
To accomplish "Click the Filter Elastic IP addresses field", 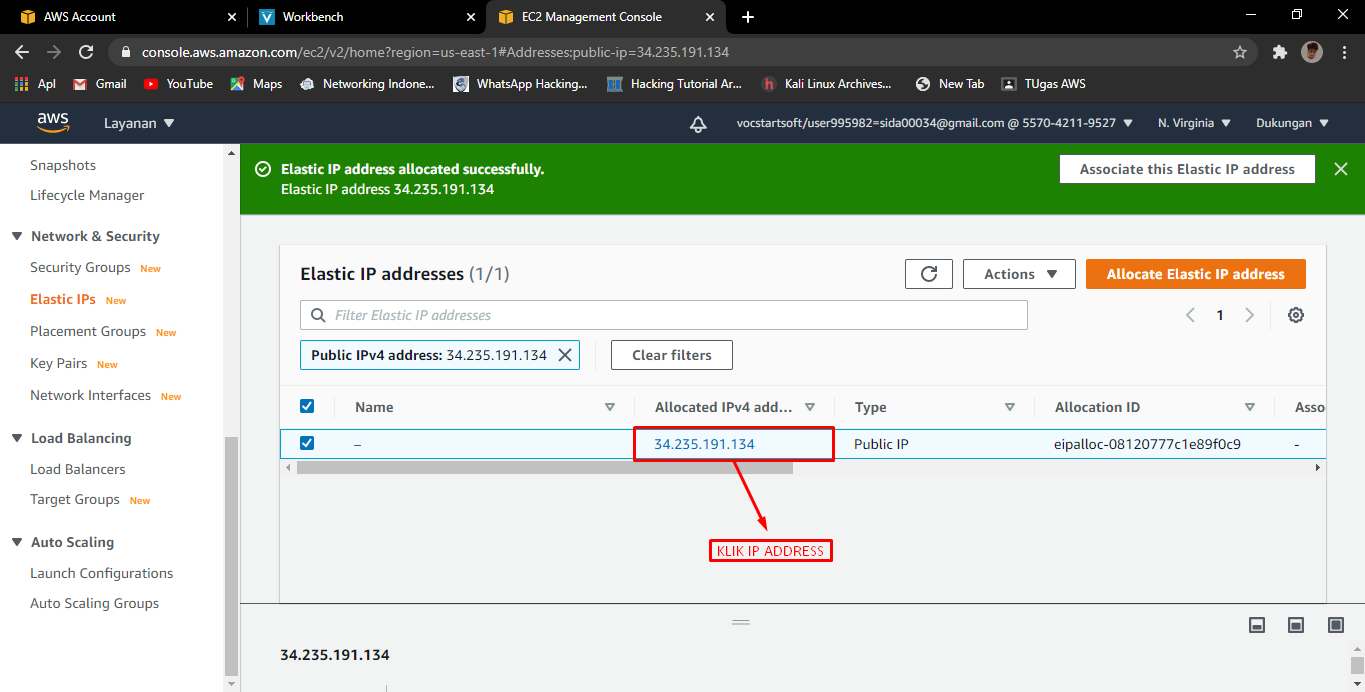I will 664,315.
